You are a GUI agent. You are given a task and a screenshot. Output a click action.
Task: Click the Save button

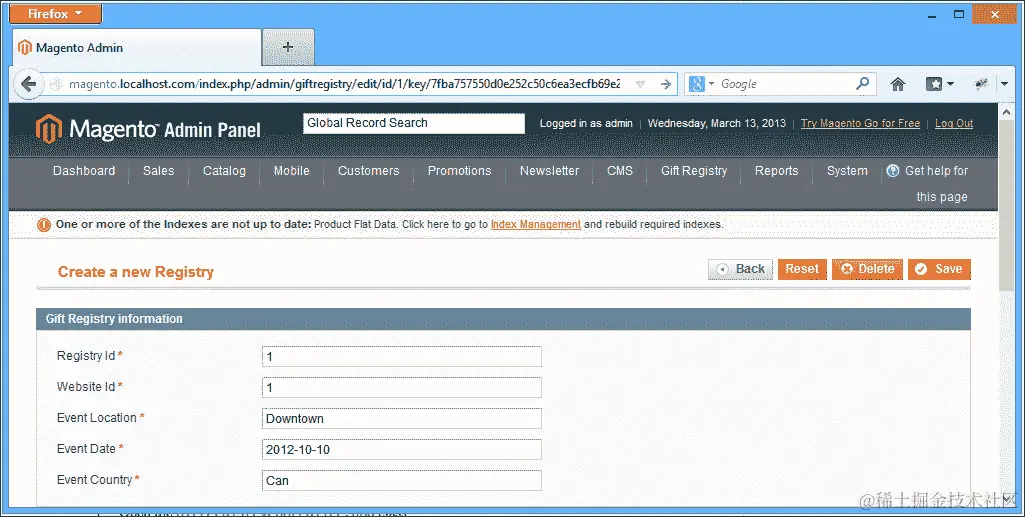coord(939,269)
